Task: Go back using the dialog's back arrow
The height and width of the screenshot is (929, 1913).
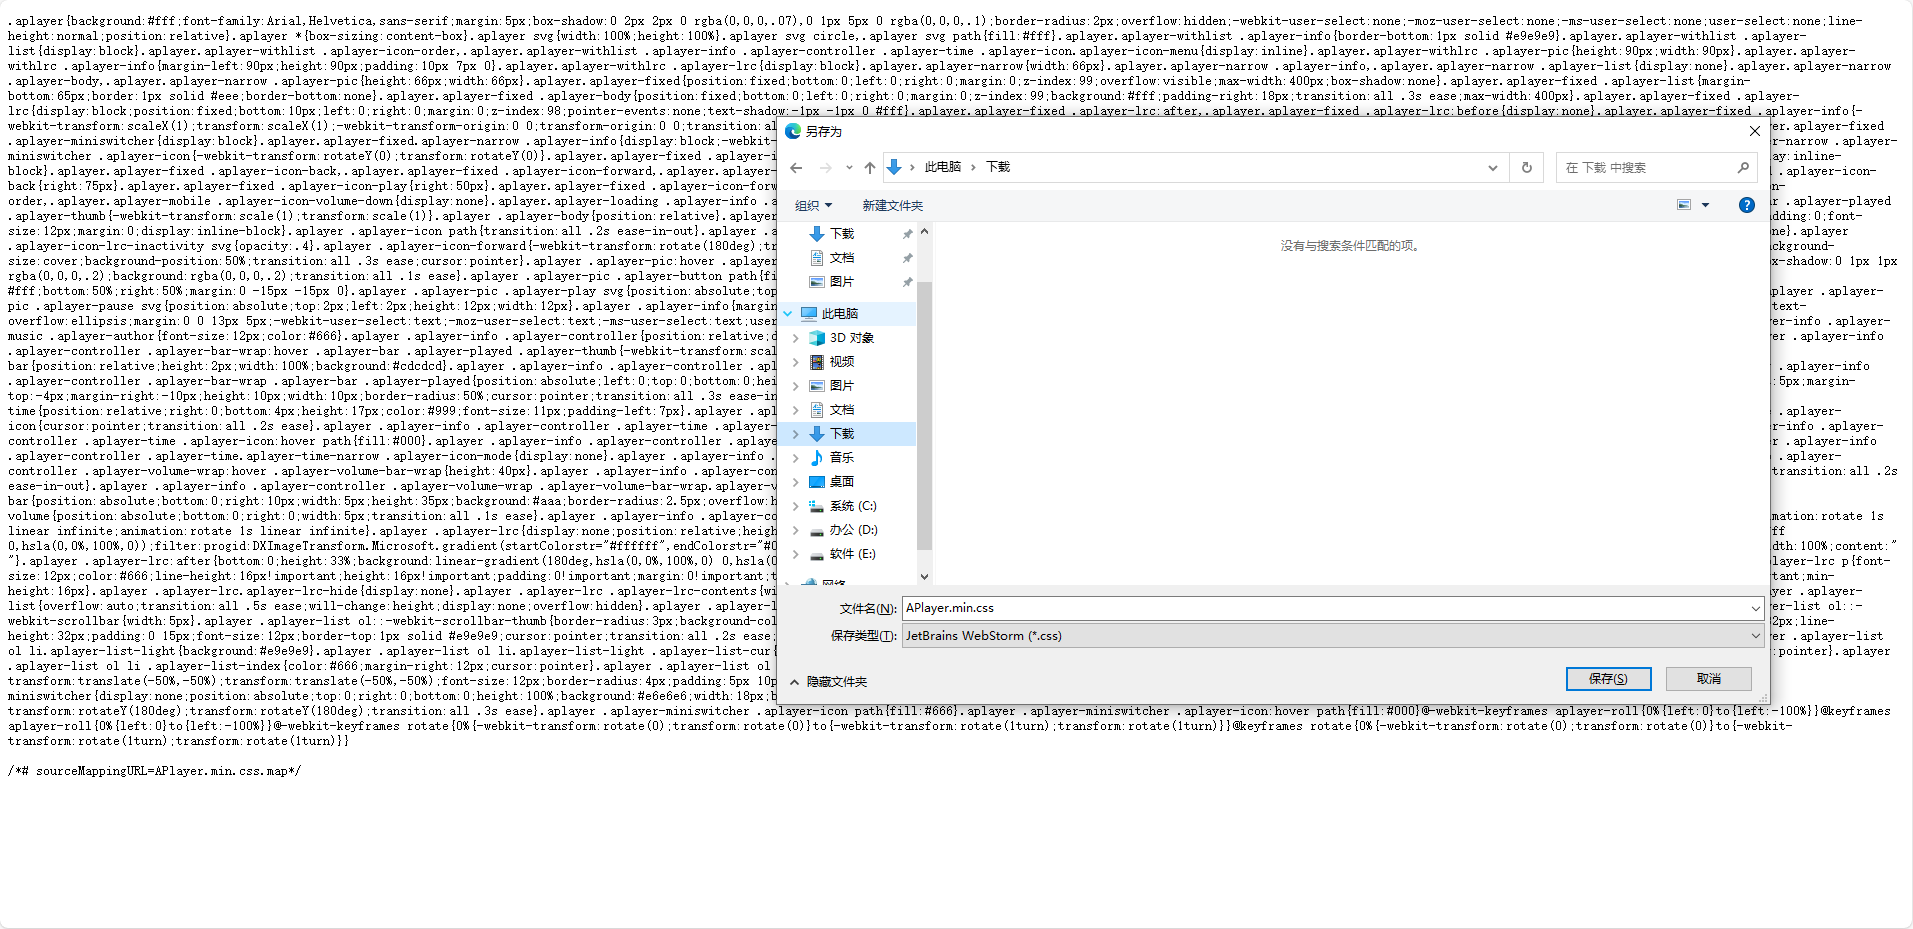Action: (796, 168)
